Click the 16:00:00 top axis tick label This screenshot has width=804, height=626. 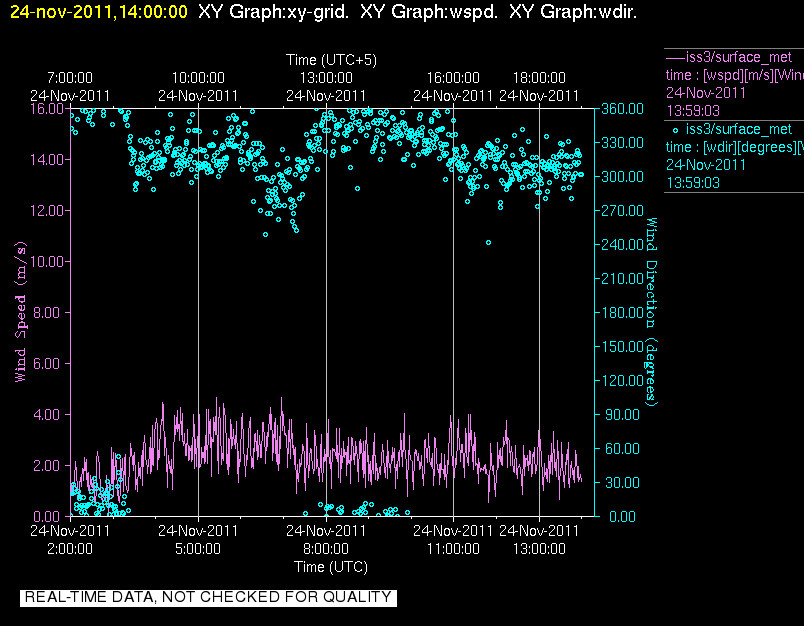[x=453, y=78]
